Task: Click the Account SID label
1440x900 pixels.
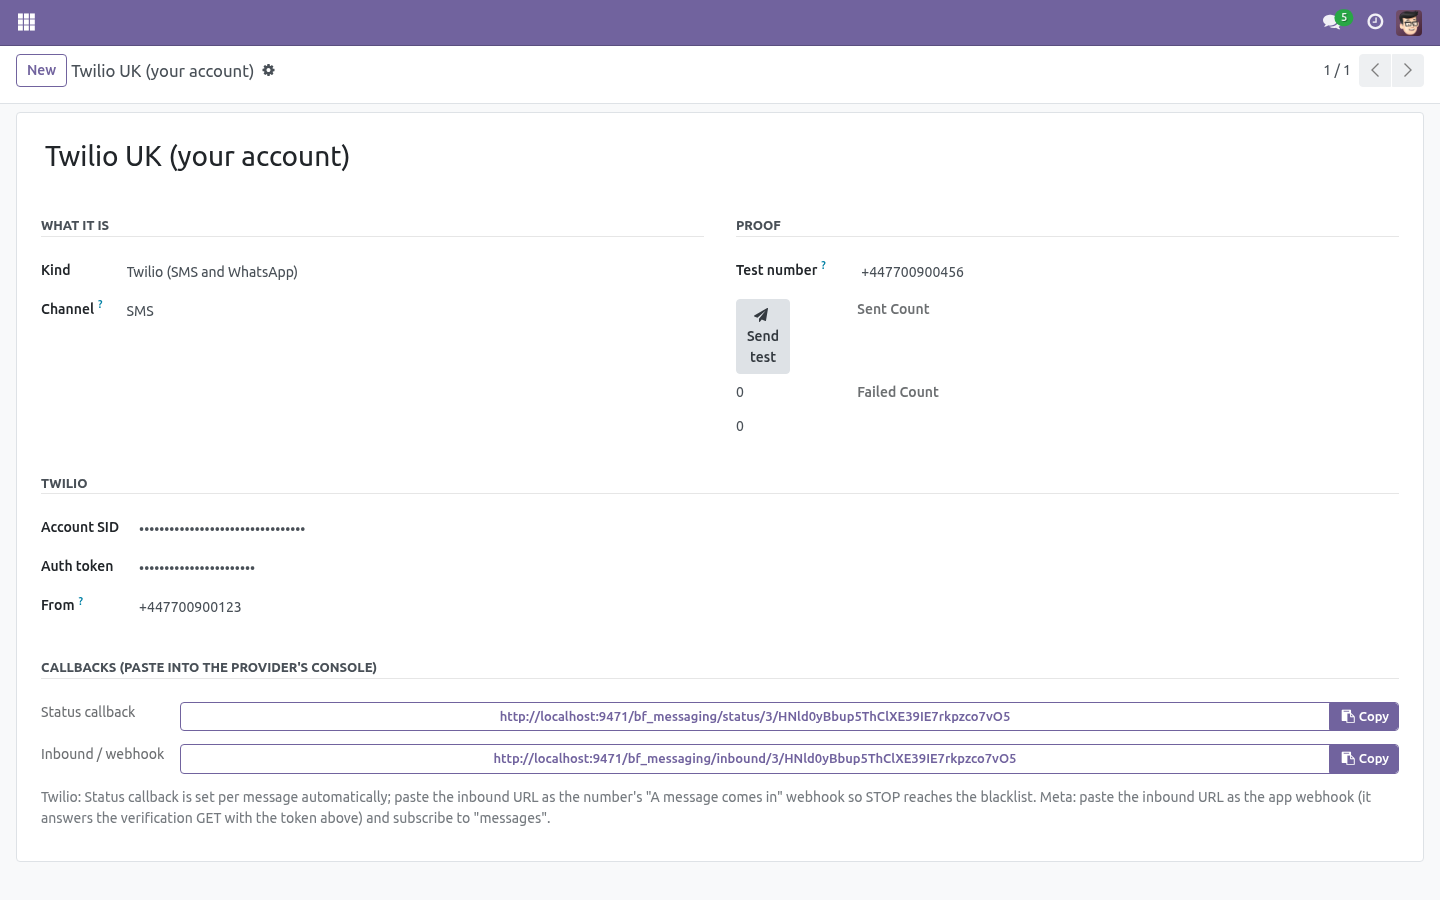Action: click(x=80, y=527)
